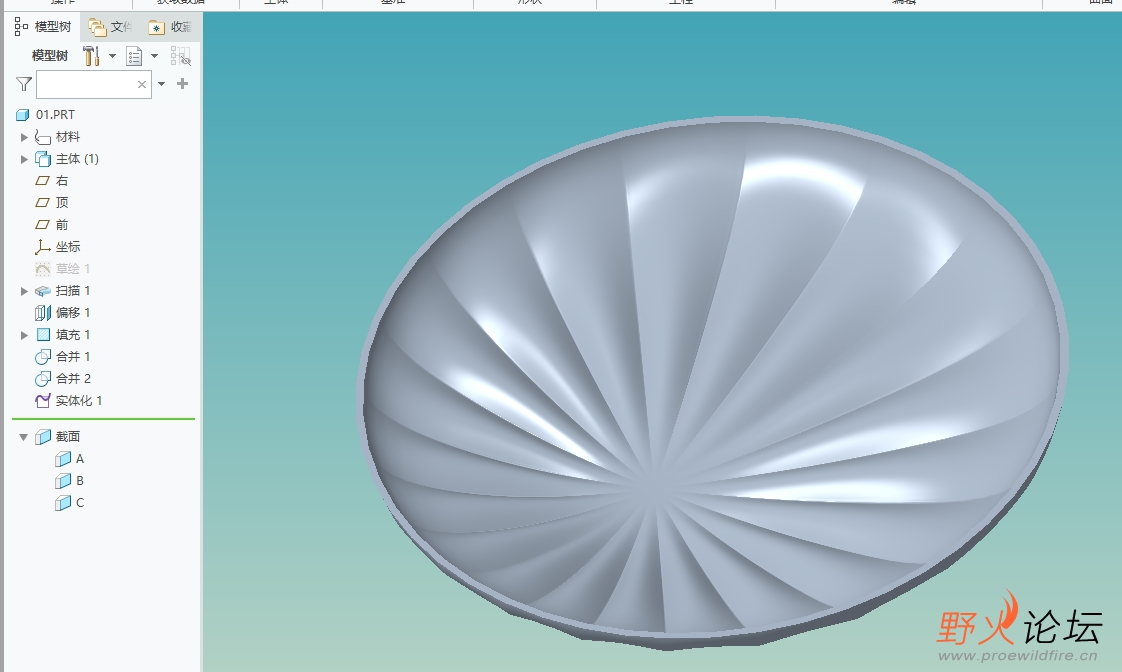Click the 材料 material icon

(x=42, y=137)
